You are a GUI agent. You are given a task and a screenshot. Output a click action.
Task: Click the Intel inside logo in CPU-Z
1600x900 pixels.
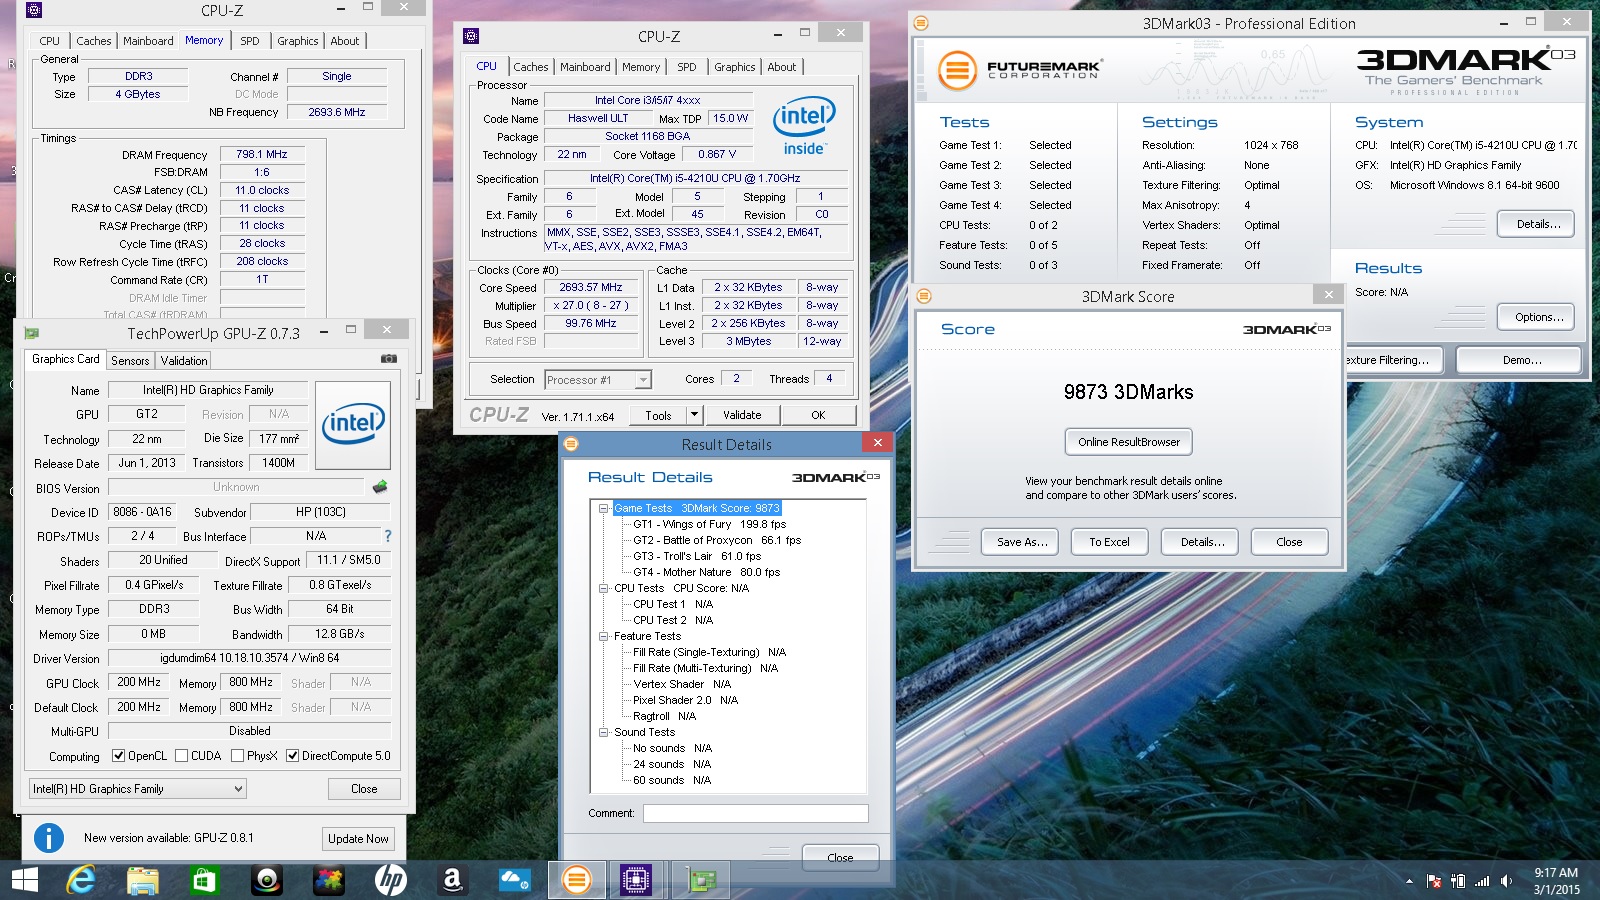(804, 126)
